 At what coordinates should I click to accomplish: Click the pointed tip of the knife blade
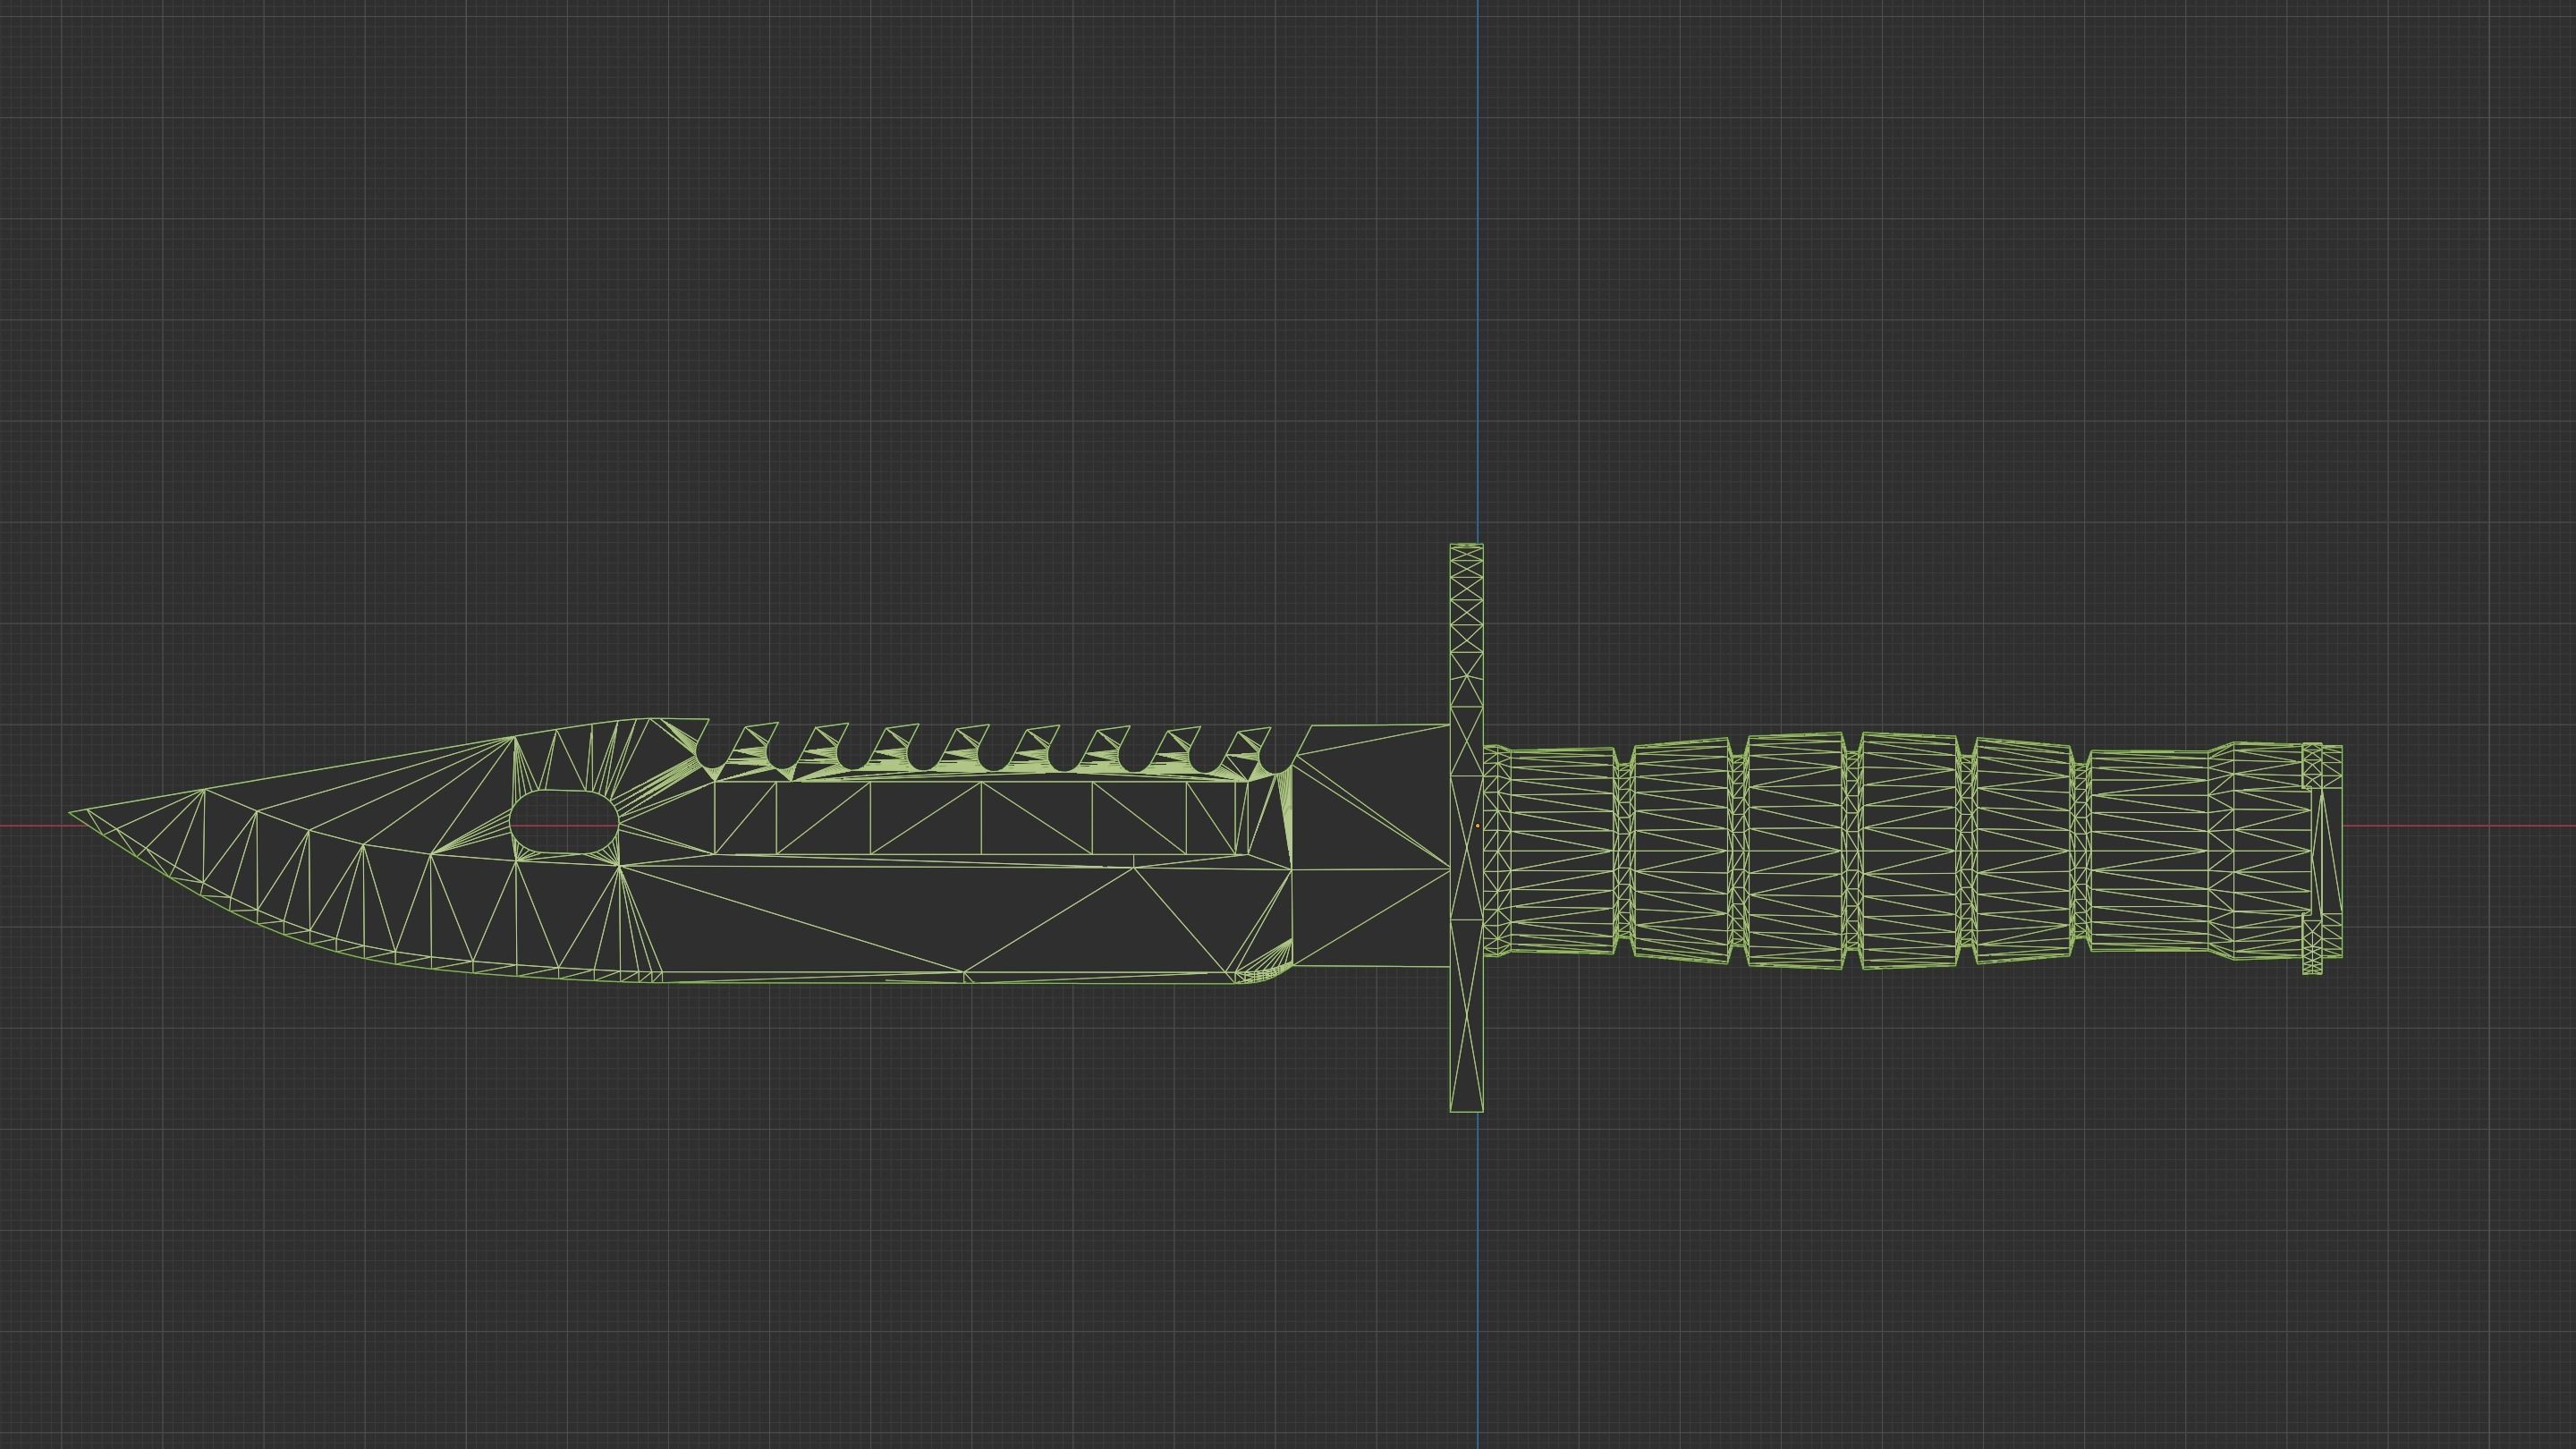72,813
